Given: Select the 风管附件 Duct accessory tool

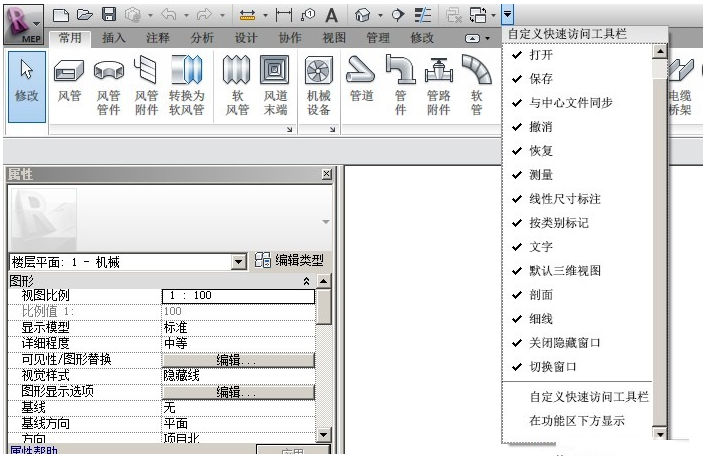Looking at the screenshot, I should (x=146, y=85).
